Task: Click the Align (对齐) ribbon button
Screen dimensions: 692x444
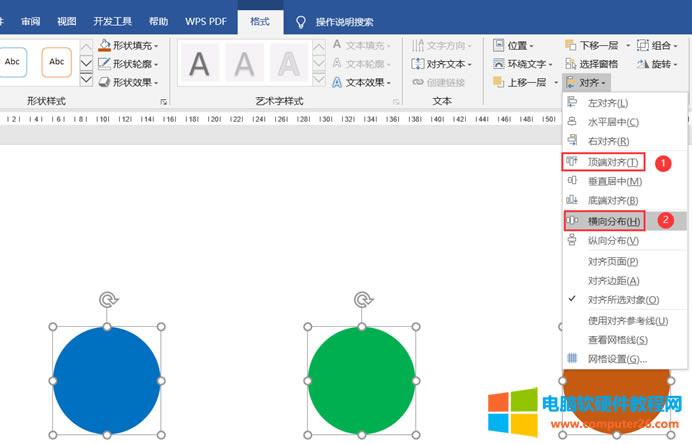Action: [586, 83]
